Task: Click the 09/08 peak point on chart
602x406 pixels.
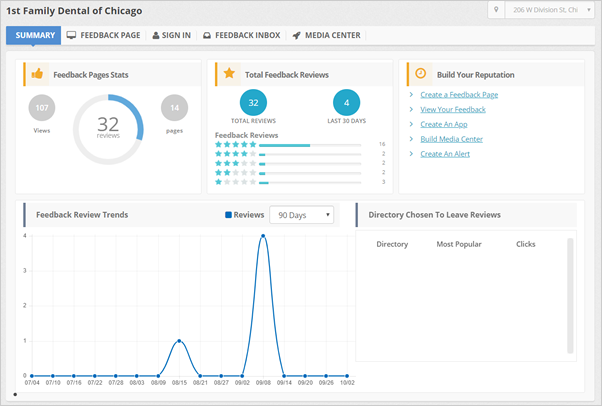Action: (263, 237)
